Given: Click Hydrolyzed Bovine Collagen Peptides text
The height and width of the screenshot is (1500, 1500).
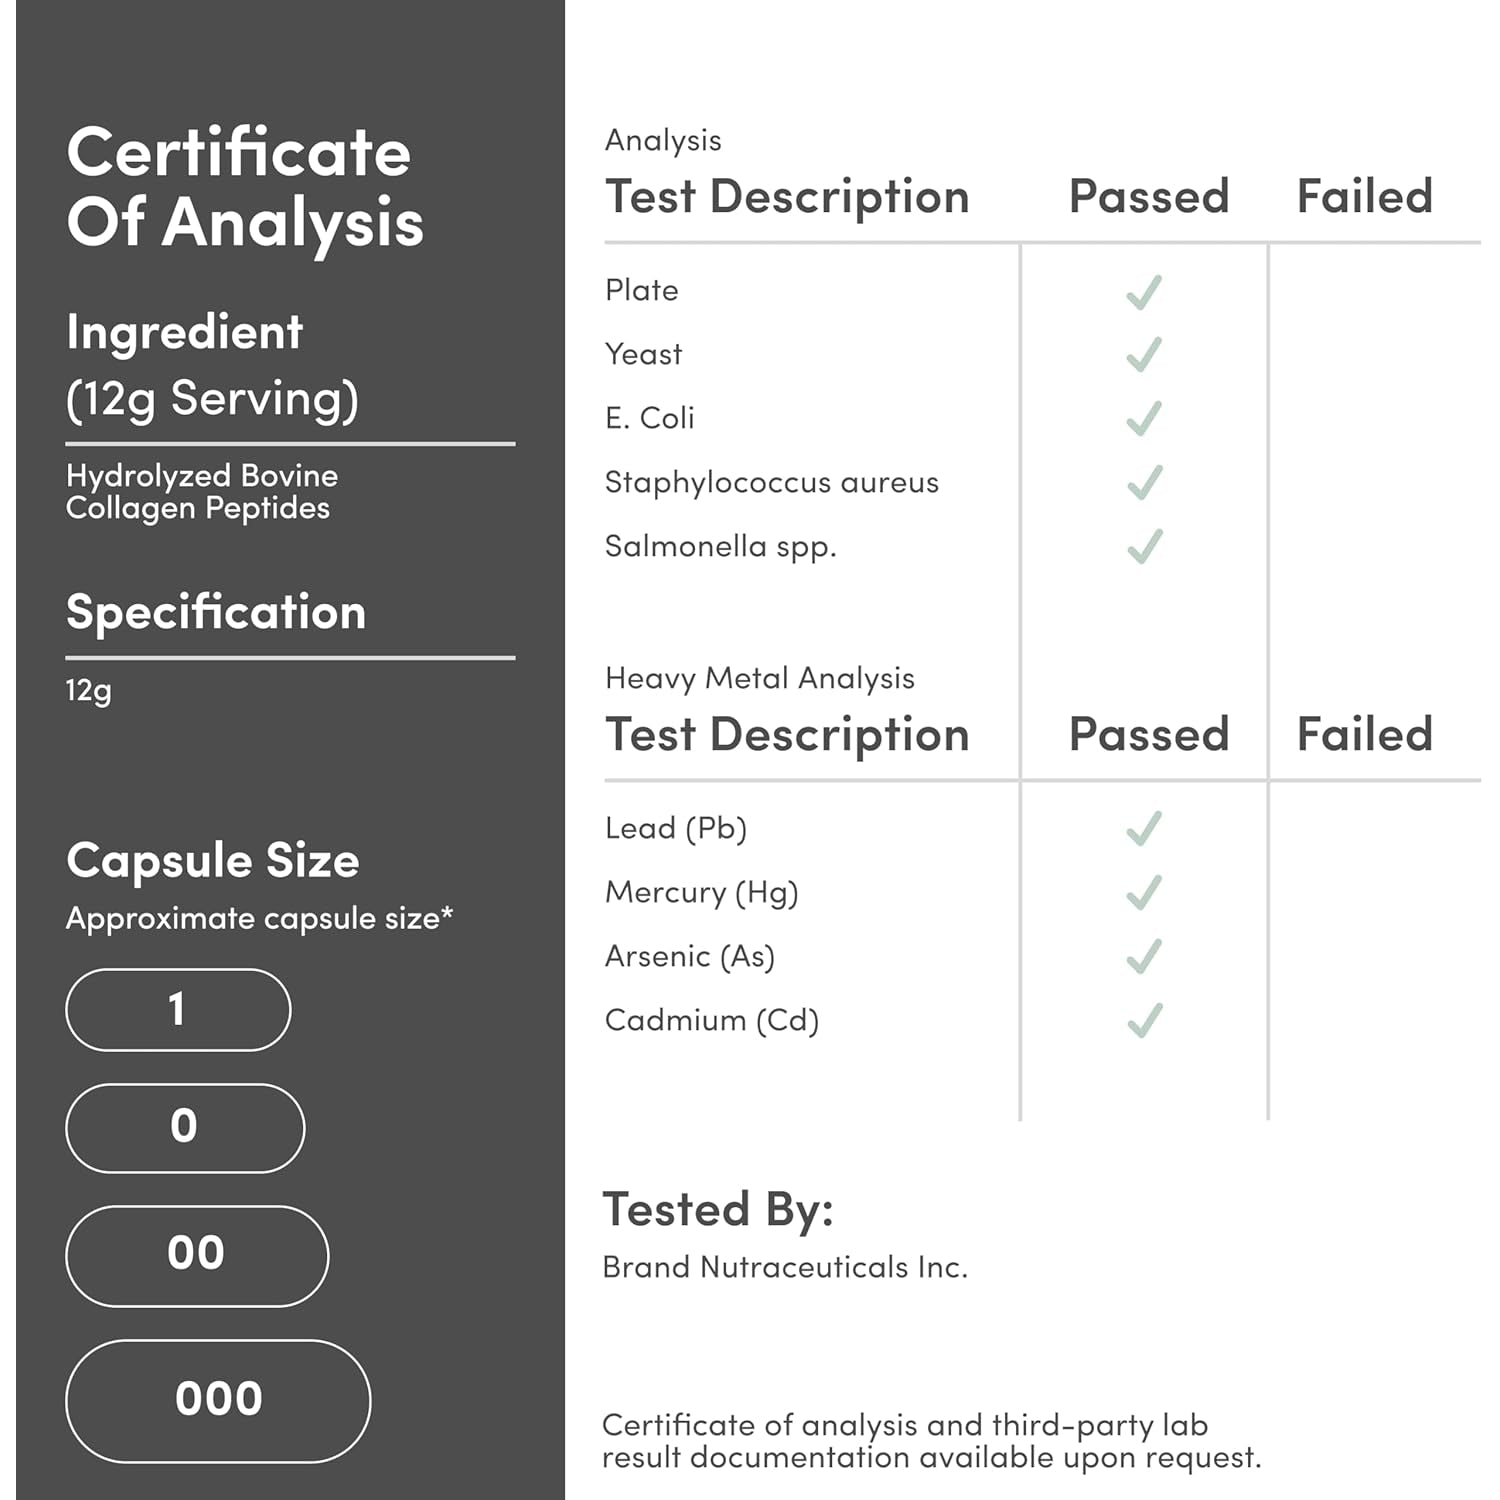Looking at the screenshot, I should [202, 492].
